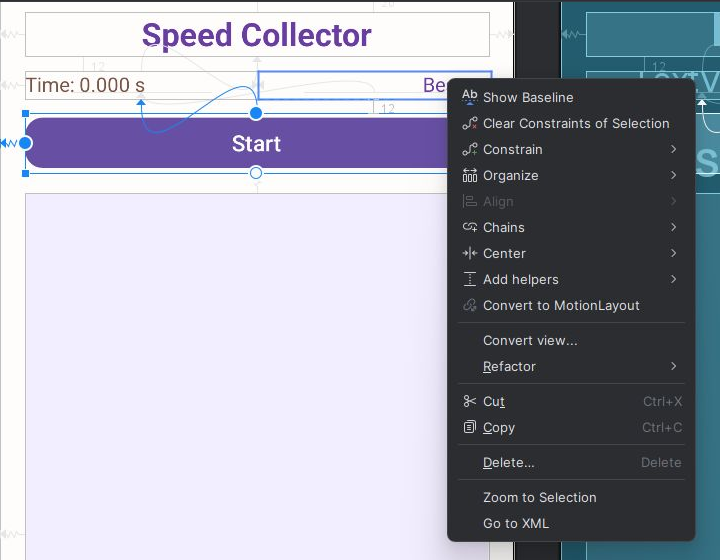Click the Chains link icon
This screenshot has width=720, height=560.
469,227
